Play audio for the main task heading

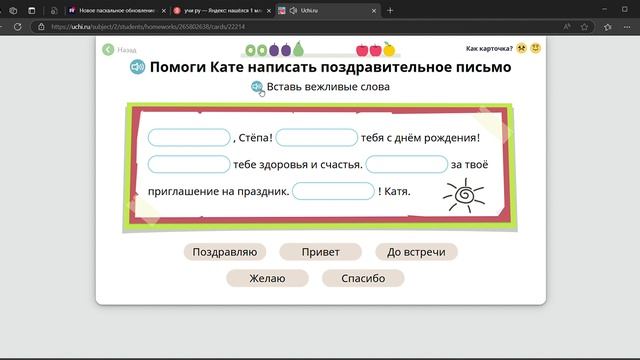pos(138,67)
